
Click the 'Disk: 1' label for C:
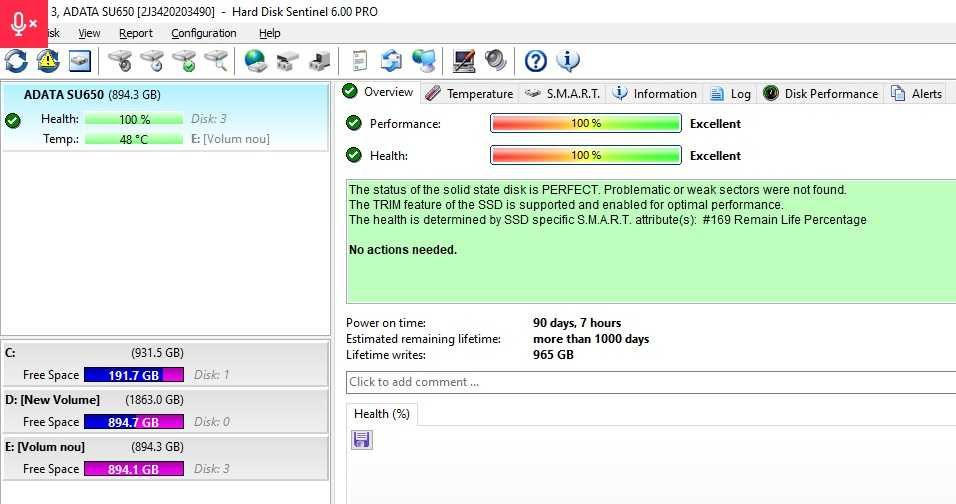[212, 375]
